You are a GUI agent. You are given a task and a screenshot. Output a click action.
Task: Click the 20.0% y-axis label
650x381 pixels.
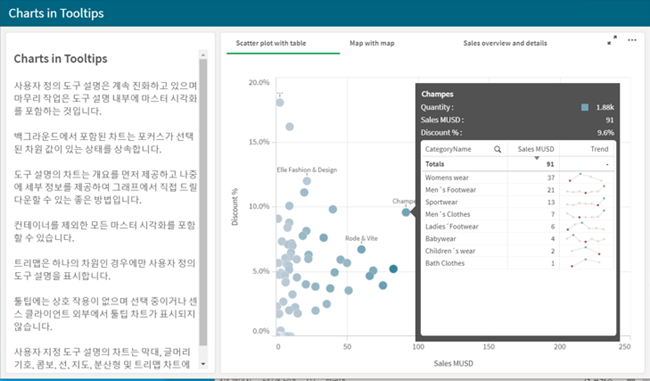tap(259, 83)
